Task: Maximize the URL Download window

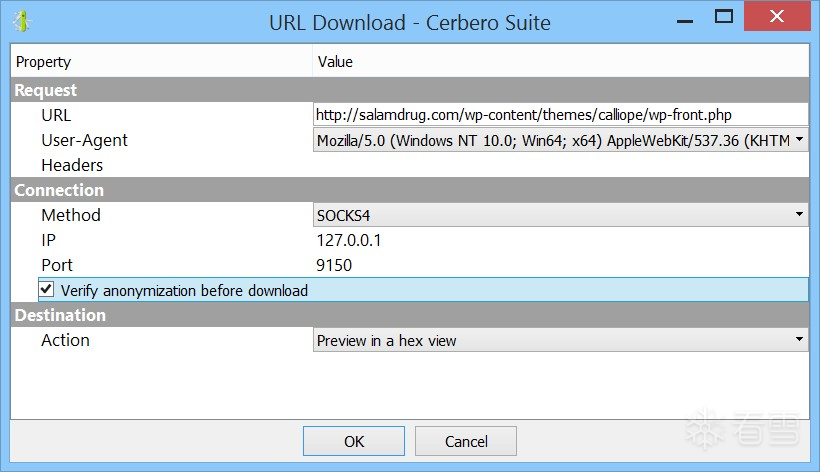Action: [x=725, y=16]
